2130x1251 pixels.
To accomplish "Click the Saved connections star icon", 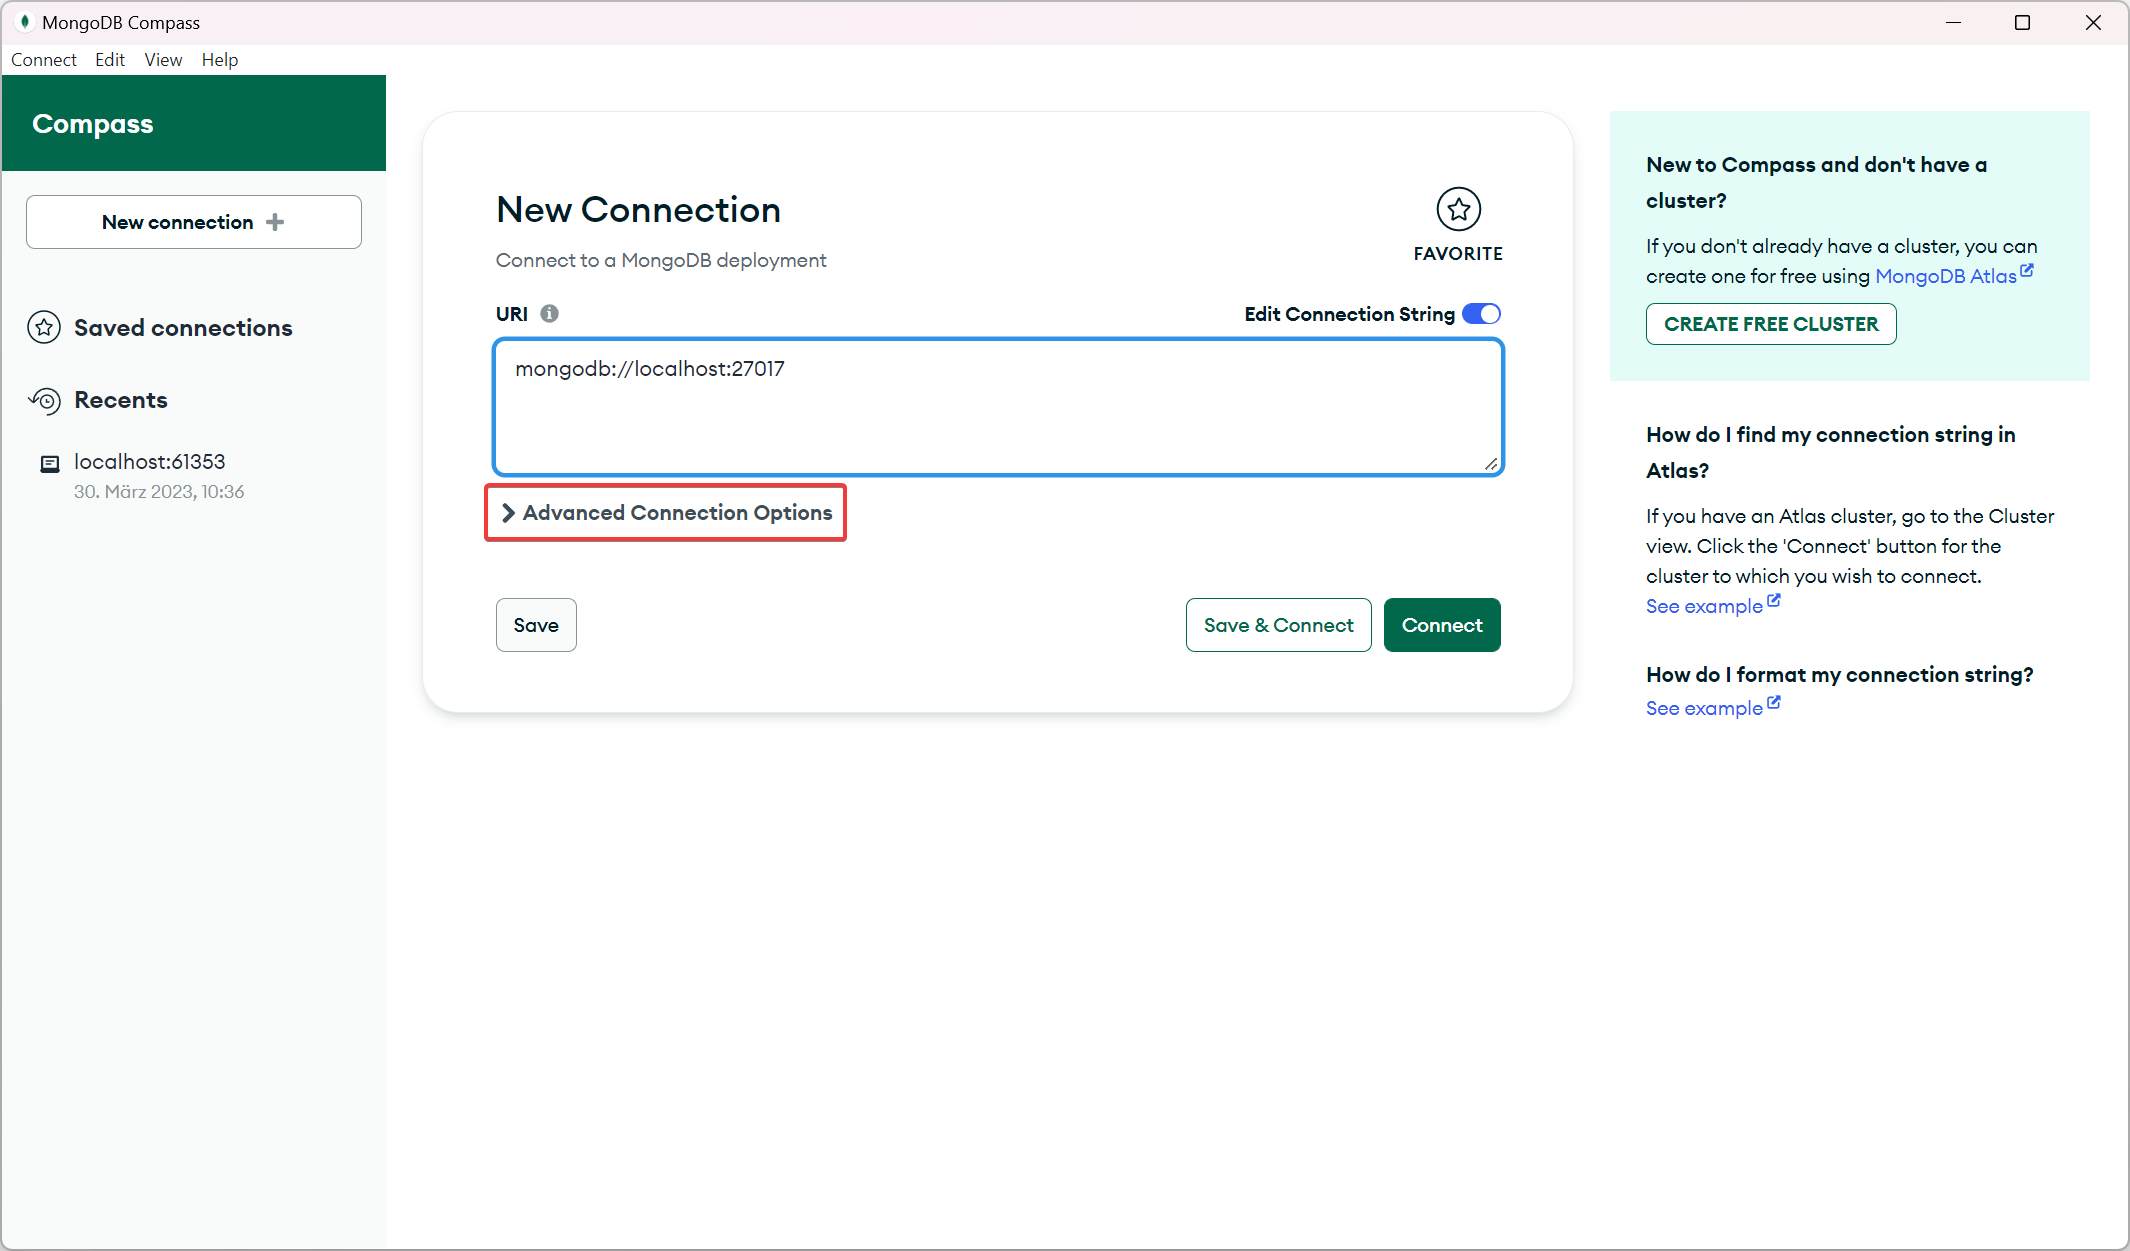I will point(44,328).
